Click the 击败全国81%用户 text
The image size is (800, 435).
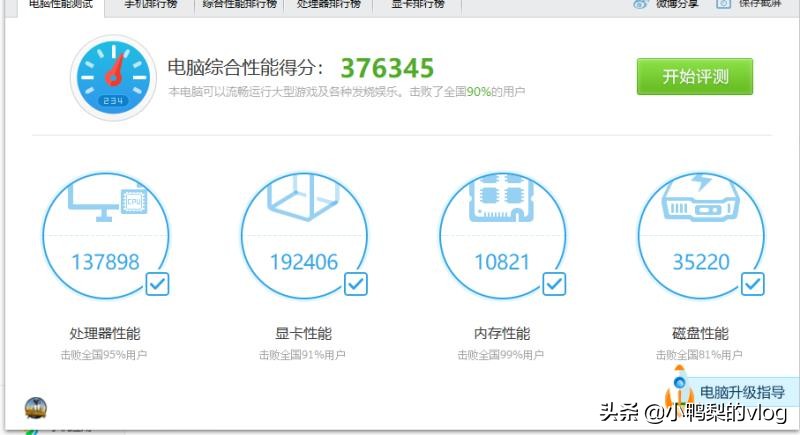(x=699, y=354)
